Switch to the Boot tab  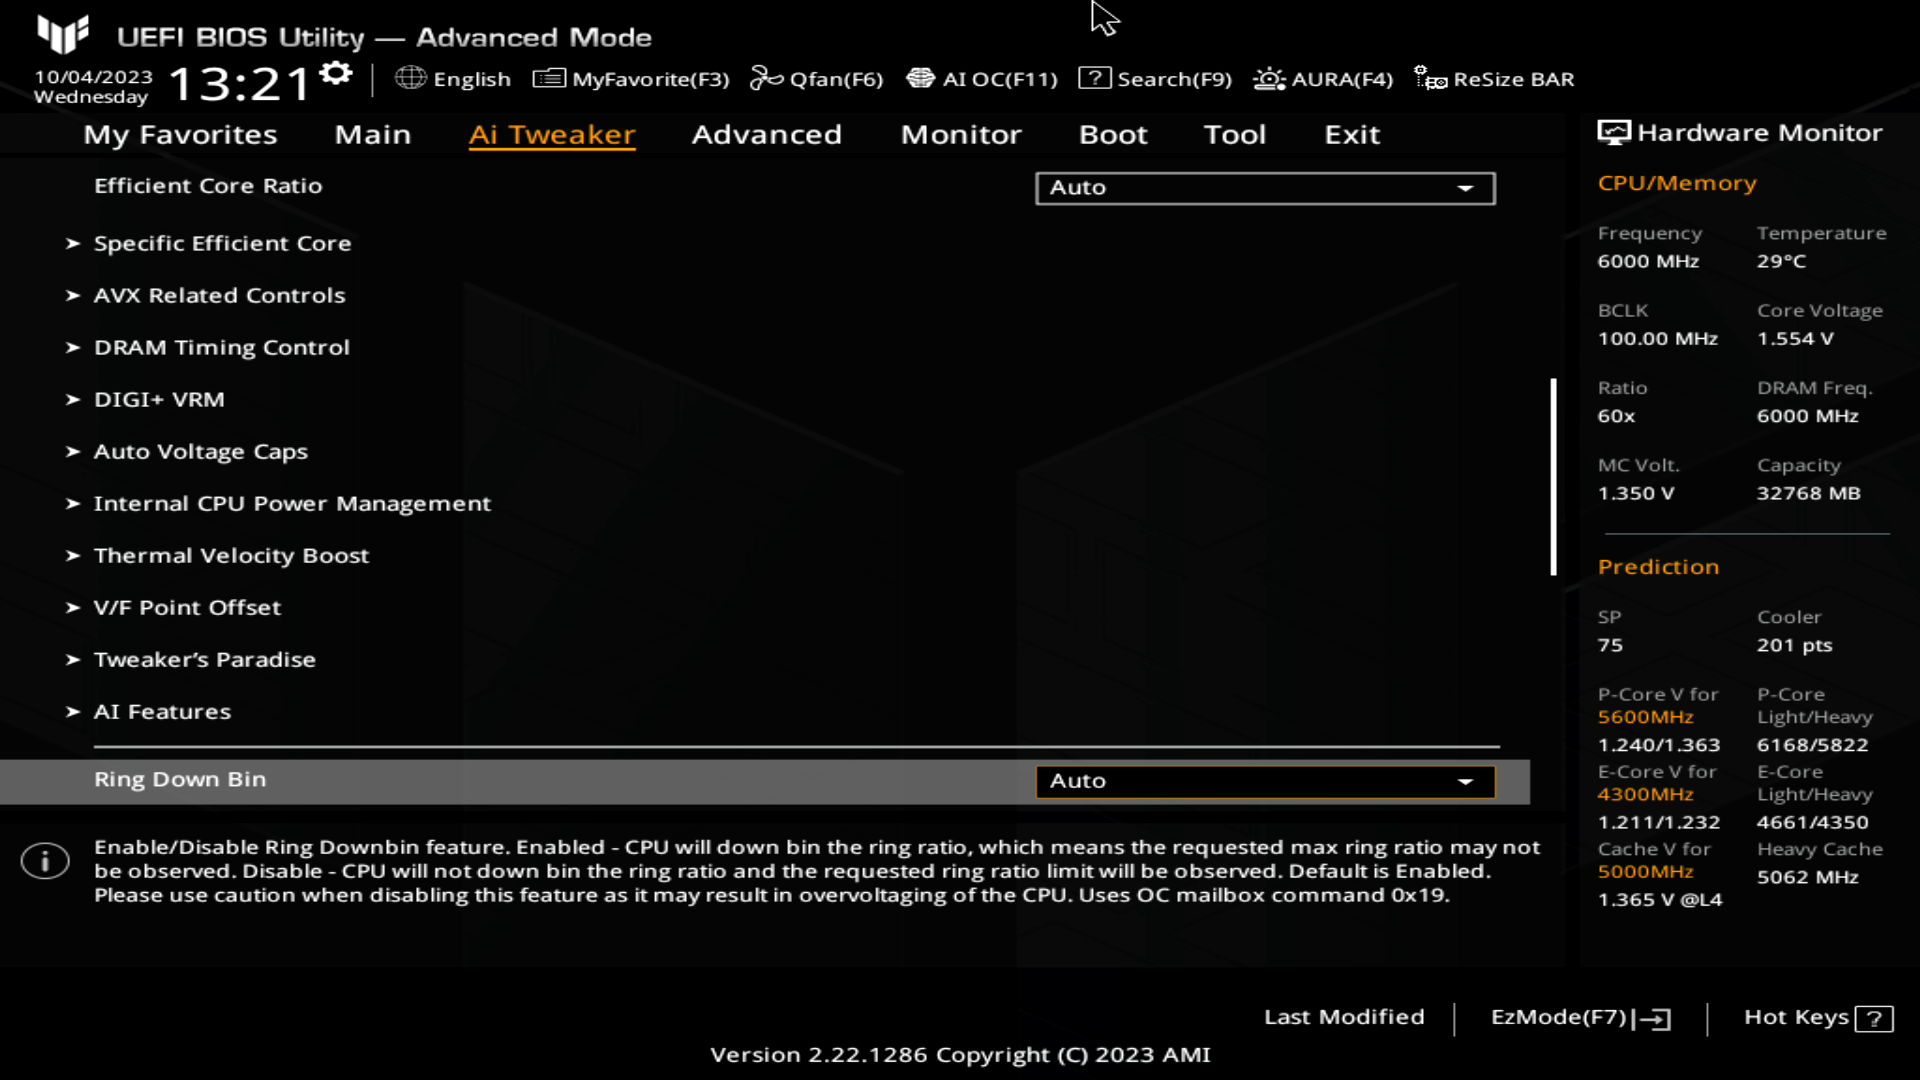(1114, 133)
